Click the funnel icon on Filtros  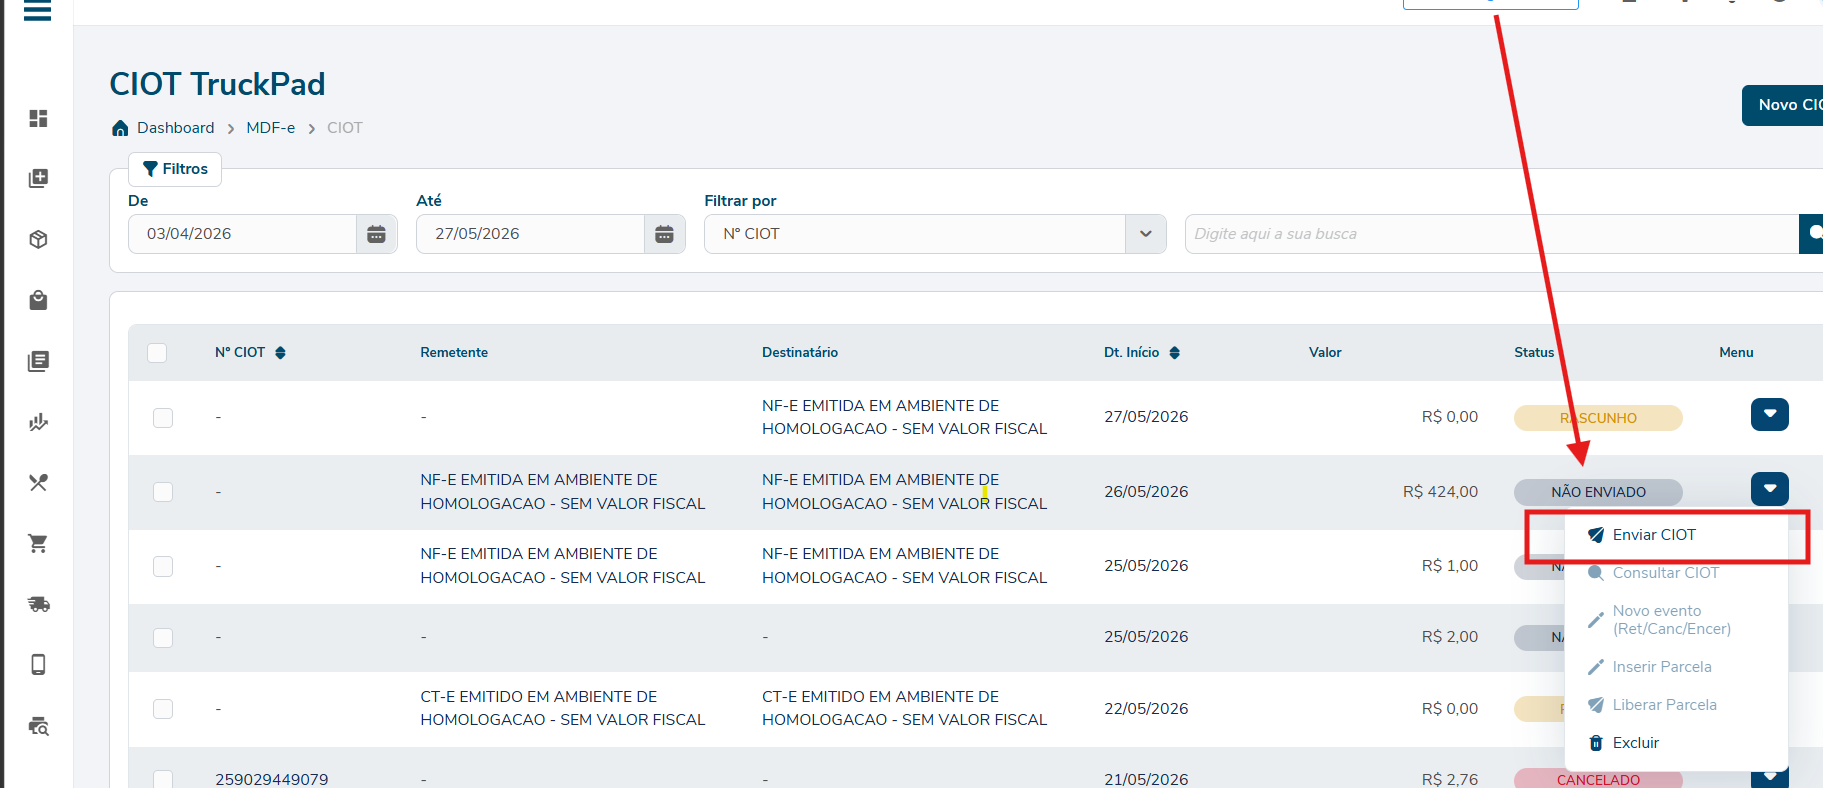pyautogui.click(x=150, y=169)
